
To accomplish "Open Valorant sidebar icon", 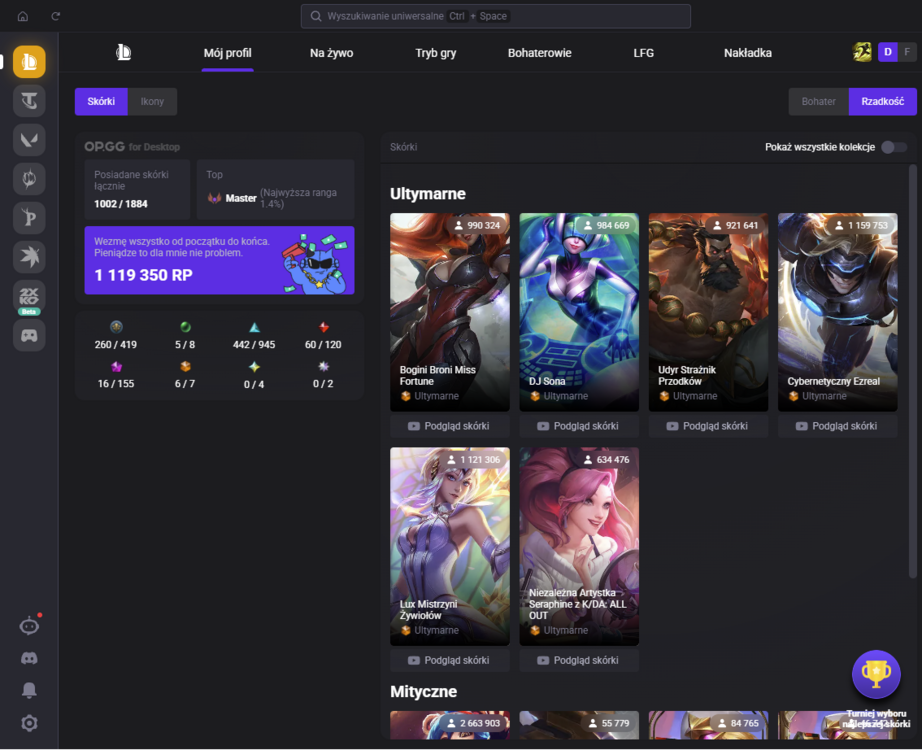I will (x=29, y=140).
